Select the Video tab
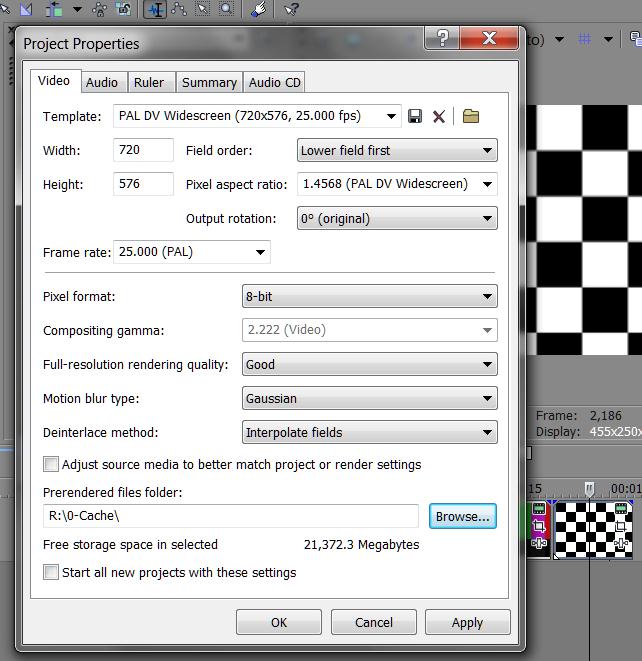642x661 pixels. [55, 81]
